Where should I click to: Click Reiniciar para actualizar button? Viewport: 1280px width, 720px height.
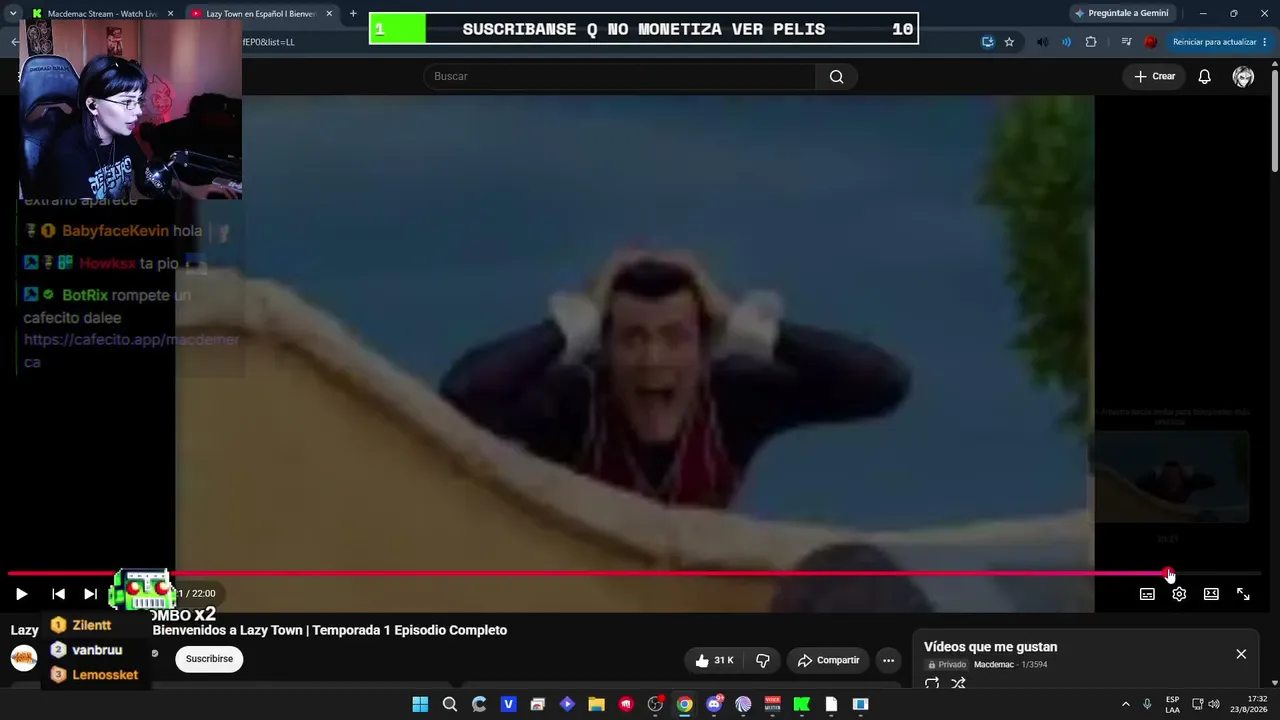click(x=1214, y=42)
